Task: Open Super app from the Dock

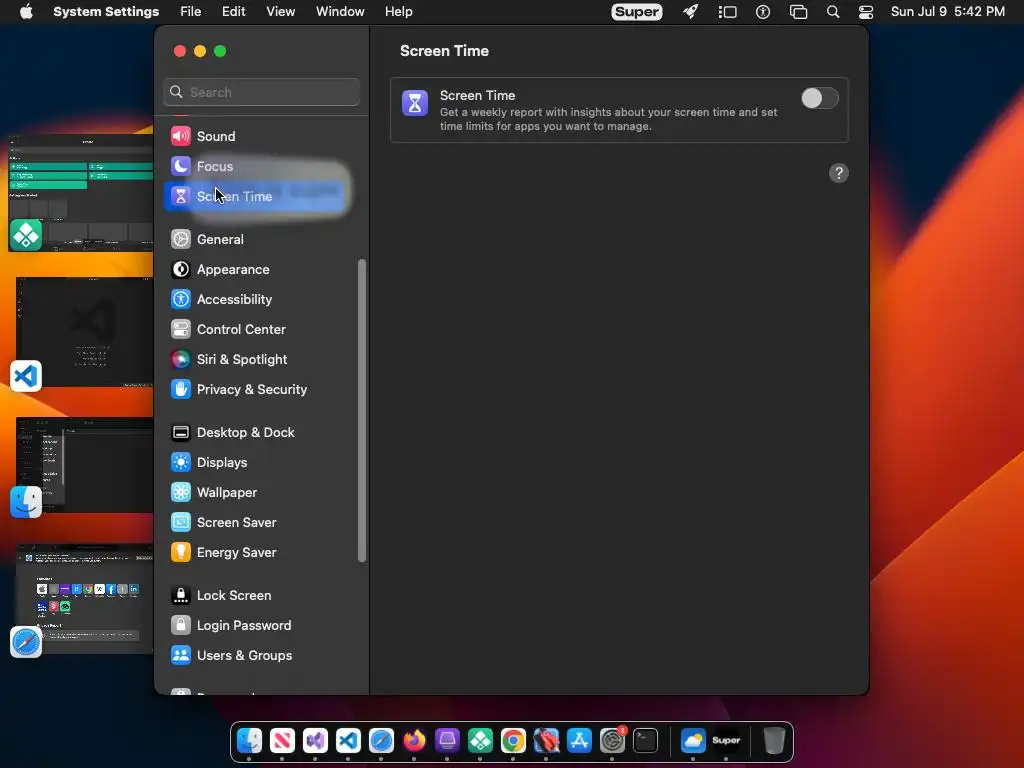Action: [x=726, y=741]
